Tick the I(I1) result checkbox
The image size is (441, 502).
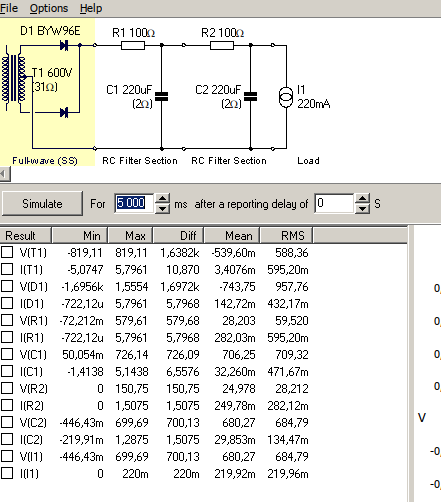7,473
